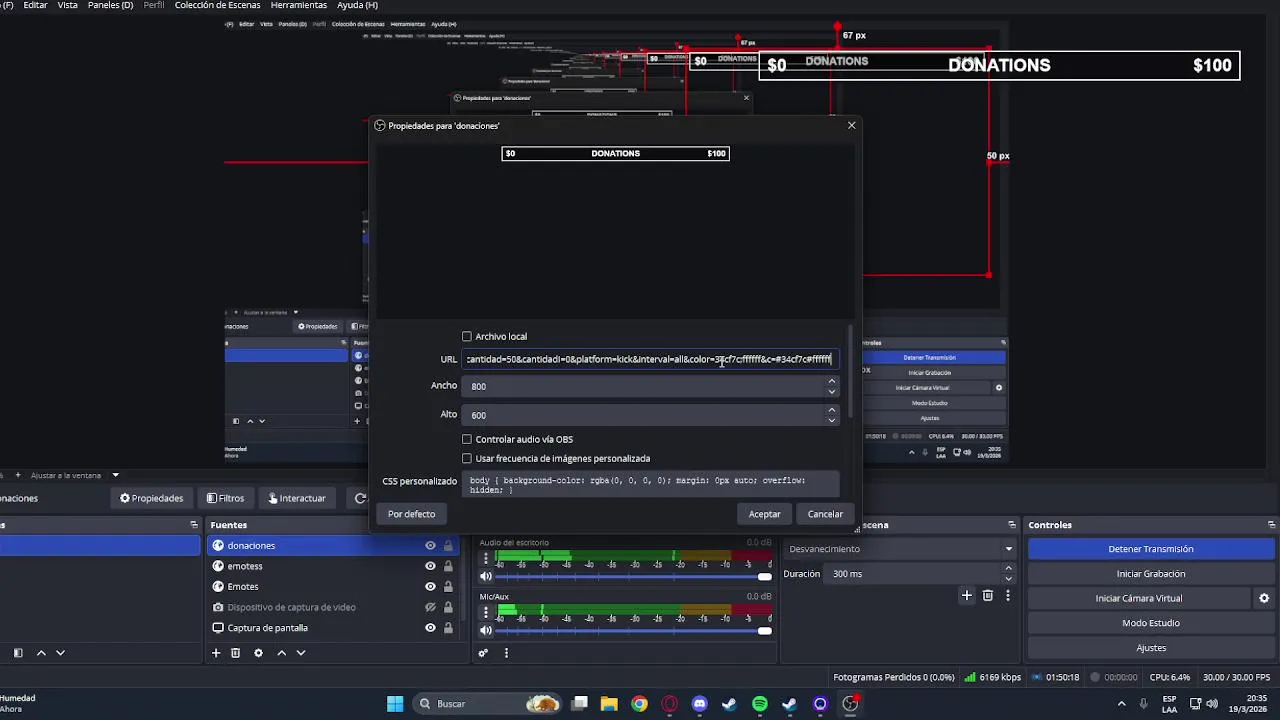This screenshot has width=1280, height=720.
Task: Open transition properties three-dots menu
Action: coord(1008,595)
